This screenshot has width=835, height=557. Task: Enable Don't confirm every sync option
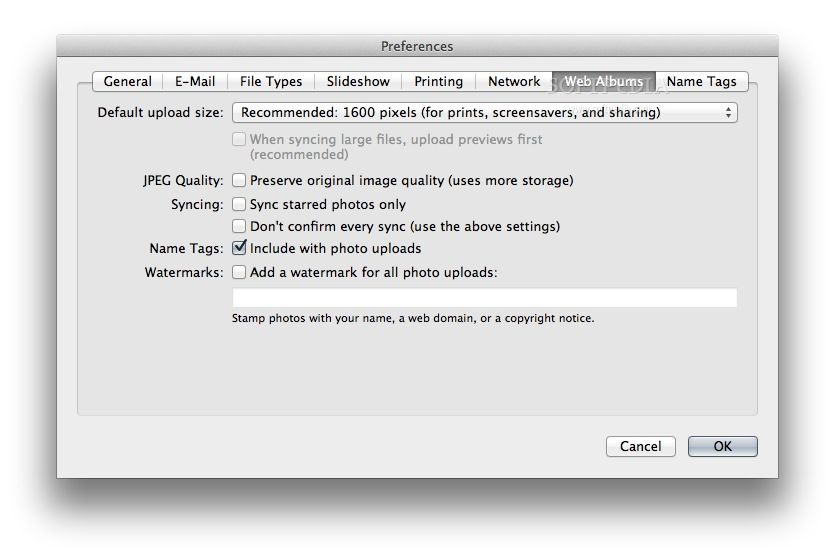[x=239, y=226]
